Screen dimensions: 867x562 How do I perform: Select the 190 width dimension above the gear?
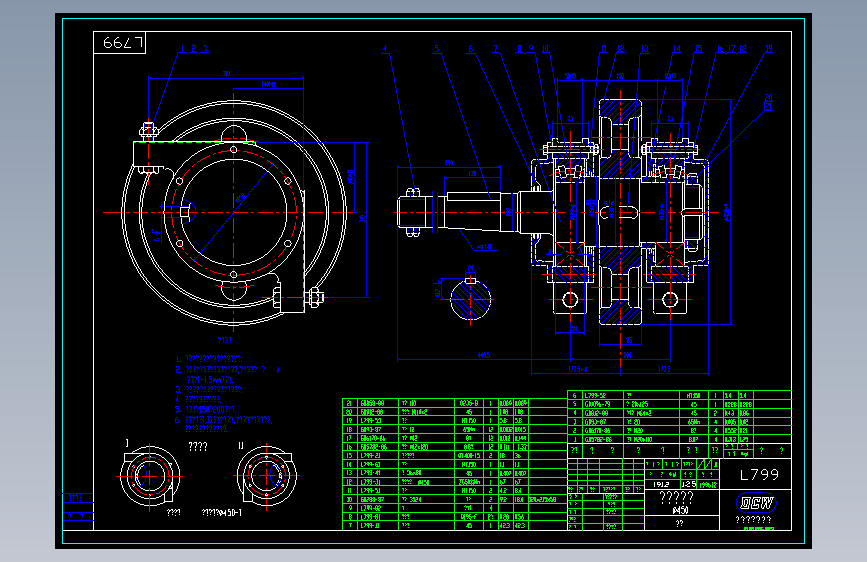point(620,76)
